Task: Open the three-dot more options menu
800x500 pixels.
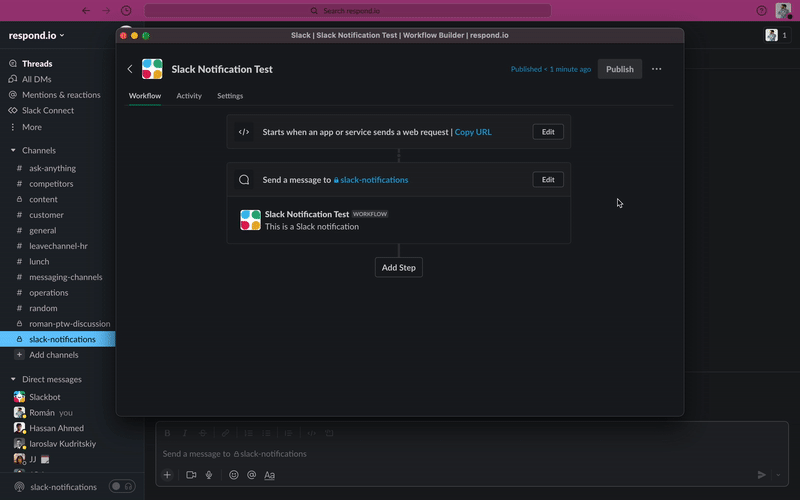Action: tap(657, 69)
